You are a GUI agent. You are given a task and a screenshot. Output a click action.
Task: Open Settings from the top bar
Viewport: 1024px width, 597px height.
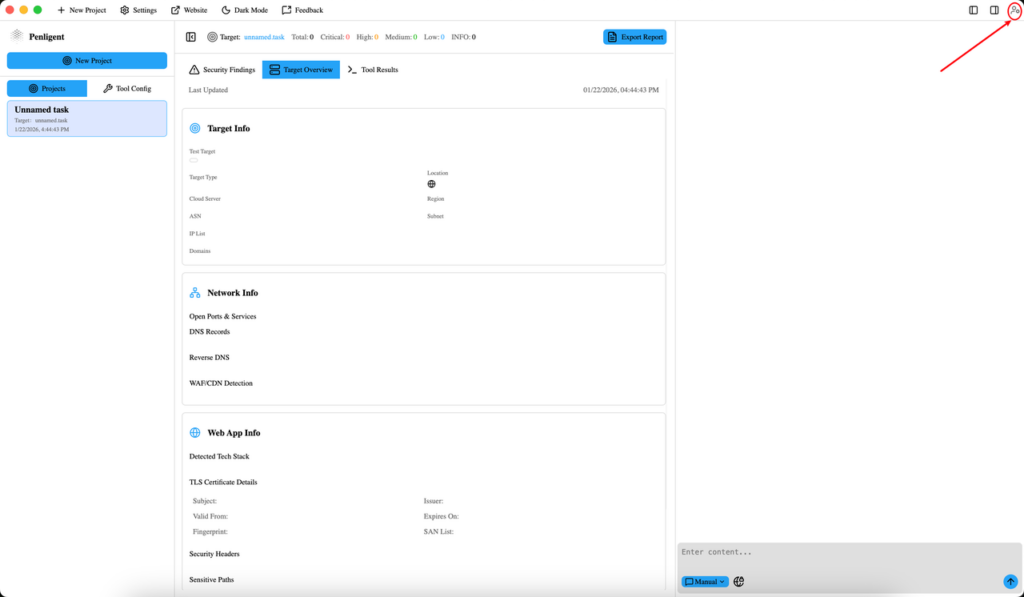[138, 10]
